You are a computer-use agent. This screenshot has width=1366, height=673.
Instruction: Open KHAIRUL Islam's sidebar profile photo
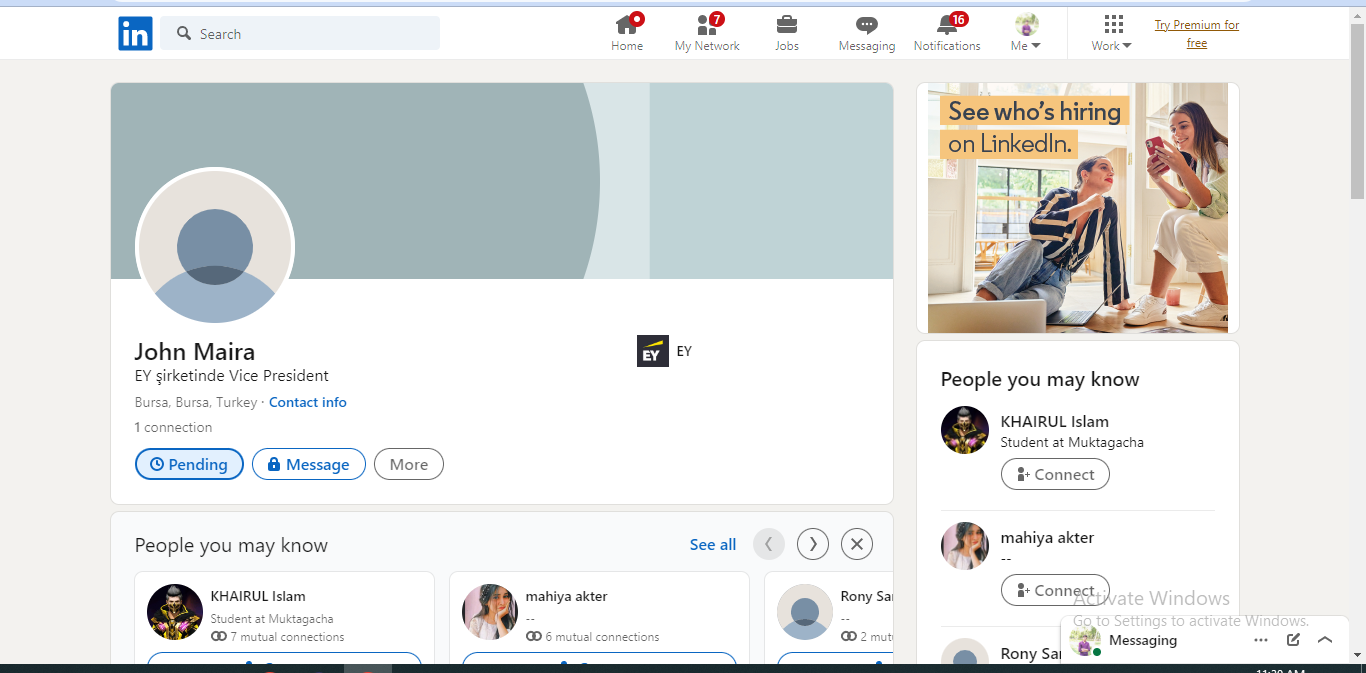pyautogui.click(x=965, y=430)
